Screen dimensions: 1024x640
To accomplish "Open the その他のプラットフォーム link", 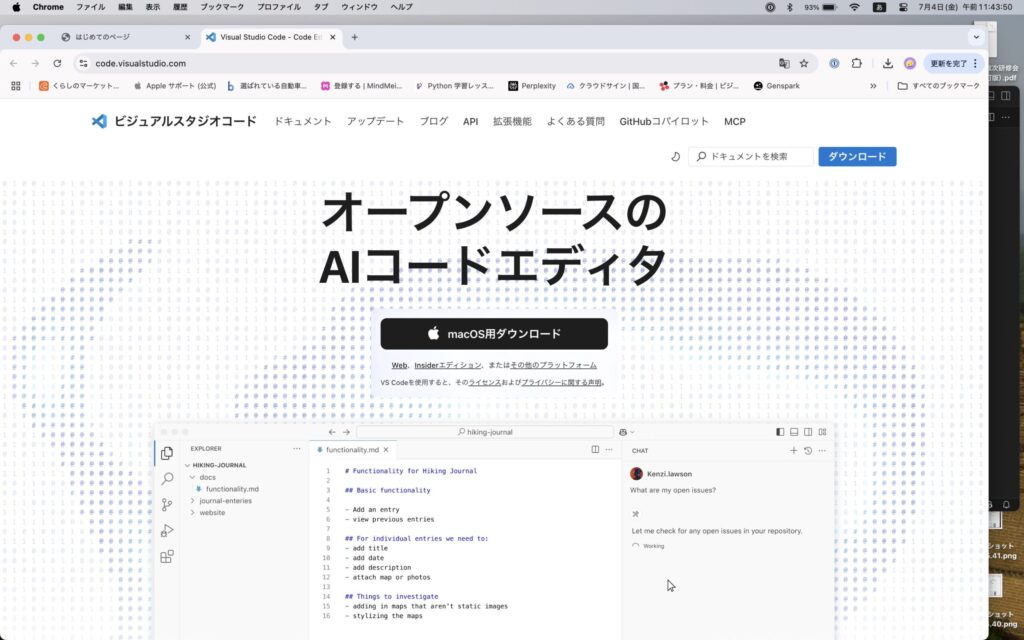I will 553,365.
